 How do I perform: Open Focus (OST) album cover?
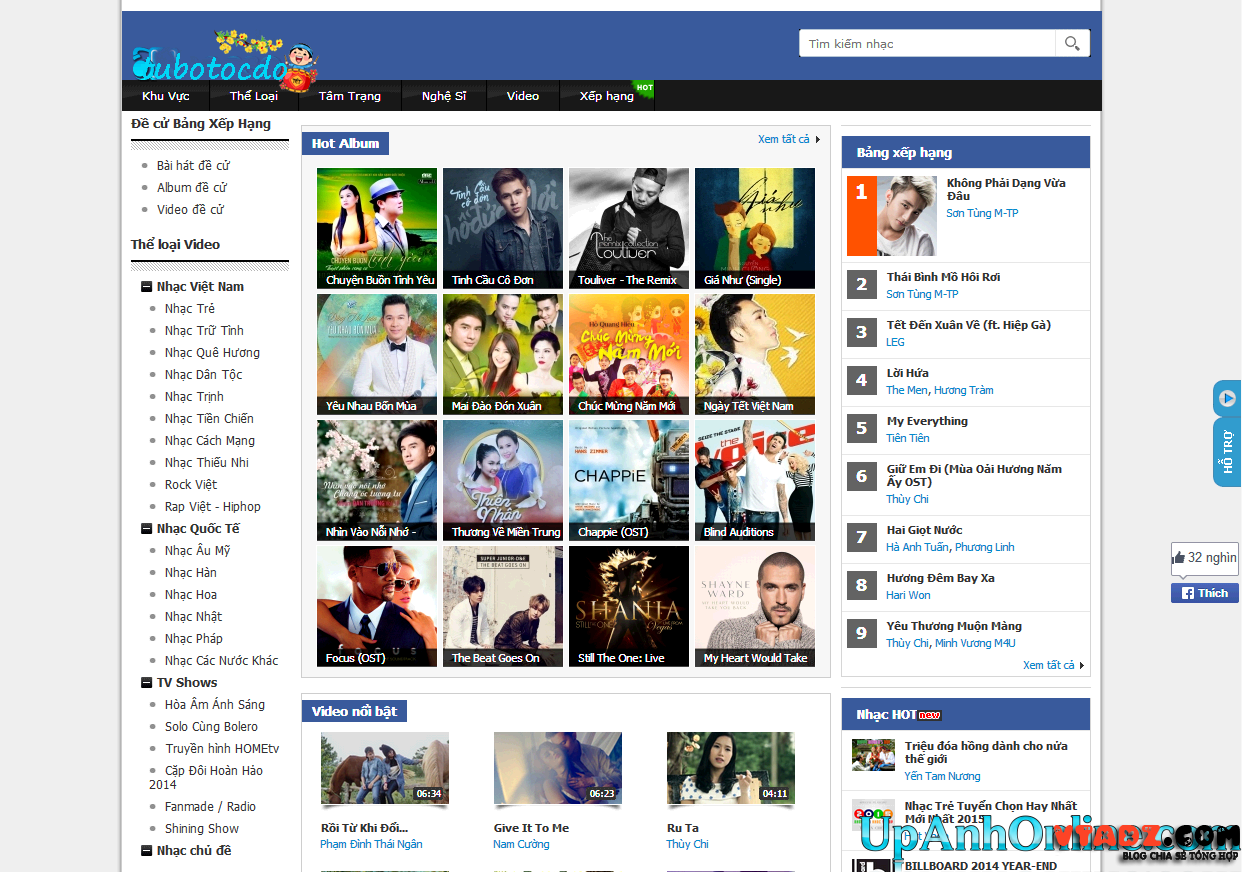[x=377, y=606]
